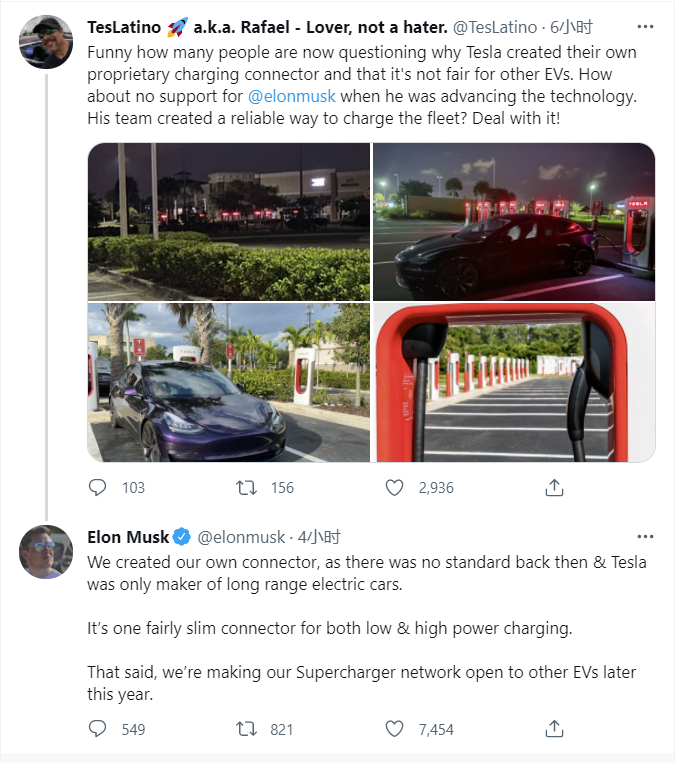View TesLatino's profile avatar
This screenshot has width=679, height=763.
[x=46, y=42]
